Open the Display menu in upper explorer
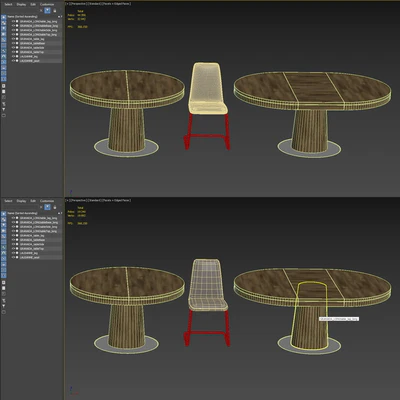 [x=21, y=4]
